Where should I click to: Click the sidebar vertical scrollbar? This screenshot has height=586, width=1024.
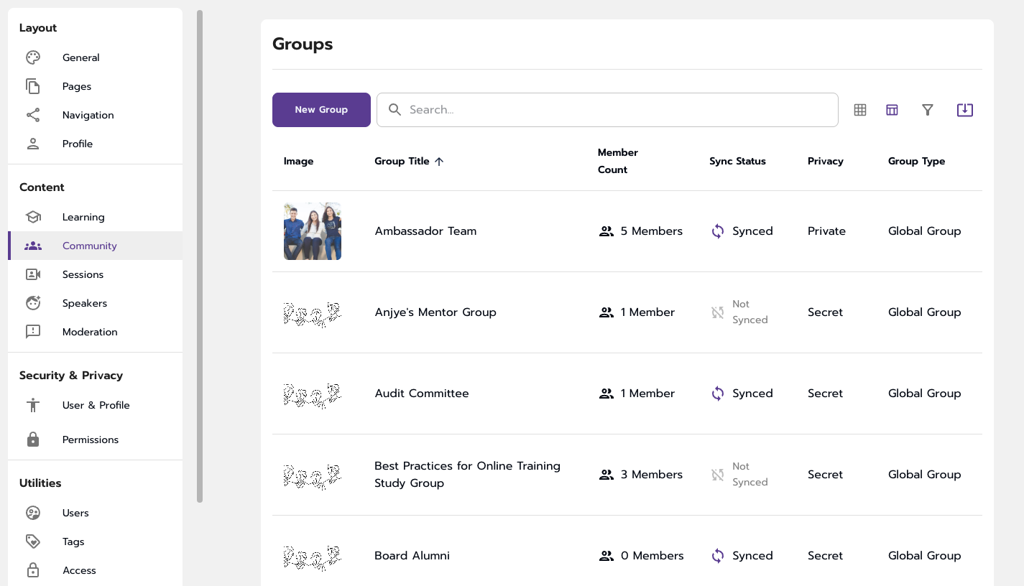tap(200, 256)
